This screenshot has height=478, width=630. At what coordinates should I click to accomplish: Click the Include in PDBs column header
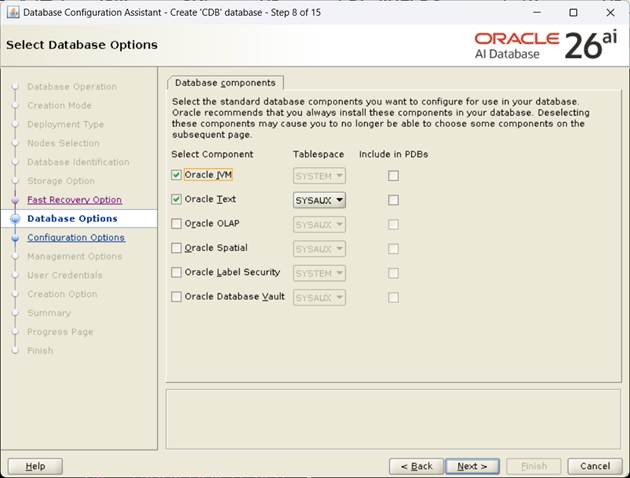[394, 154]
